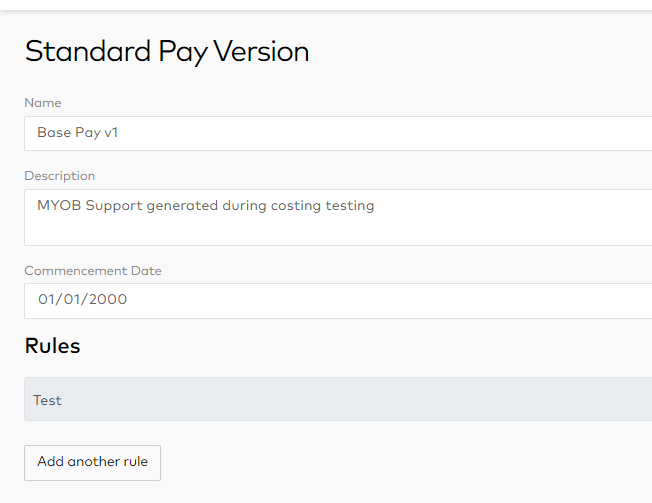Screen dimensions: 652x503
Task: Select the word Test in the rule row
Action: pyautogui.click(x=47, y=400)
